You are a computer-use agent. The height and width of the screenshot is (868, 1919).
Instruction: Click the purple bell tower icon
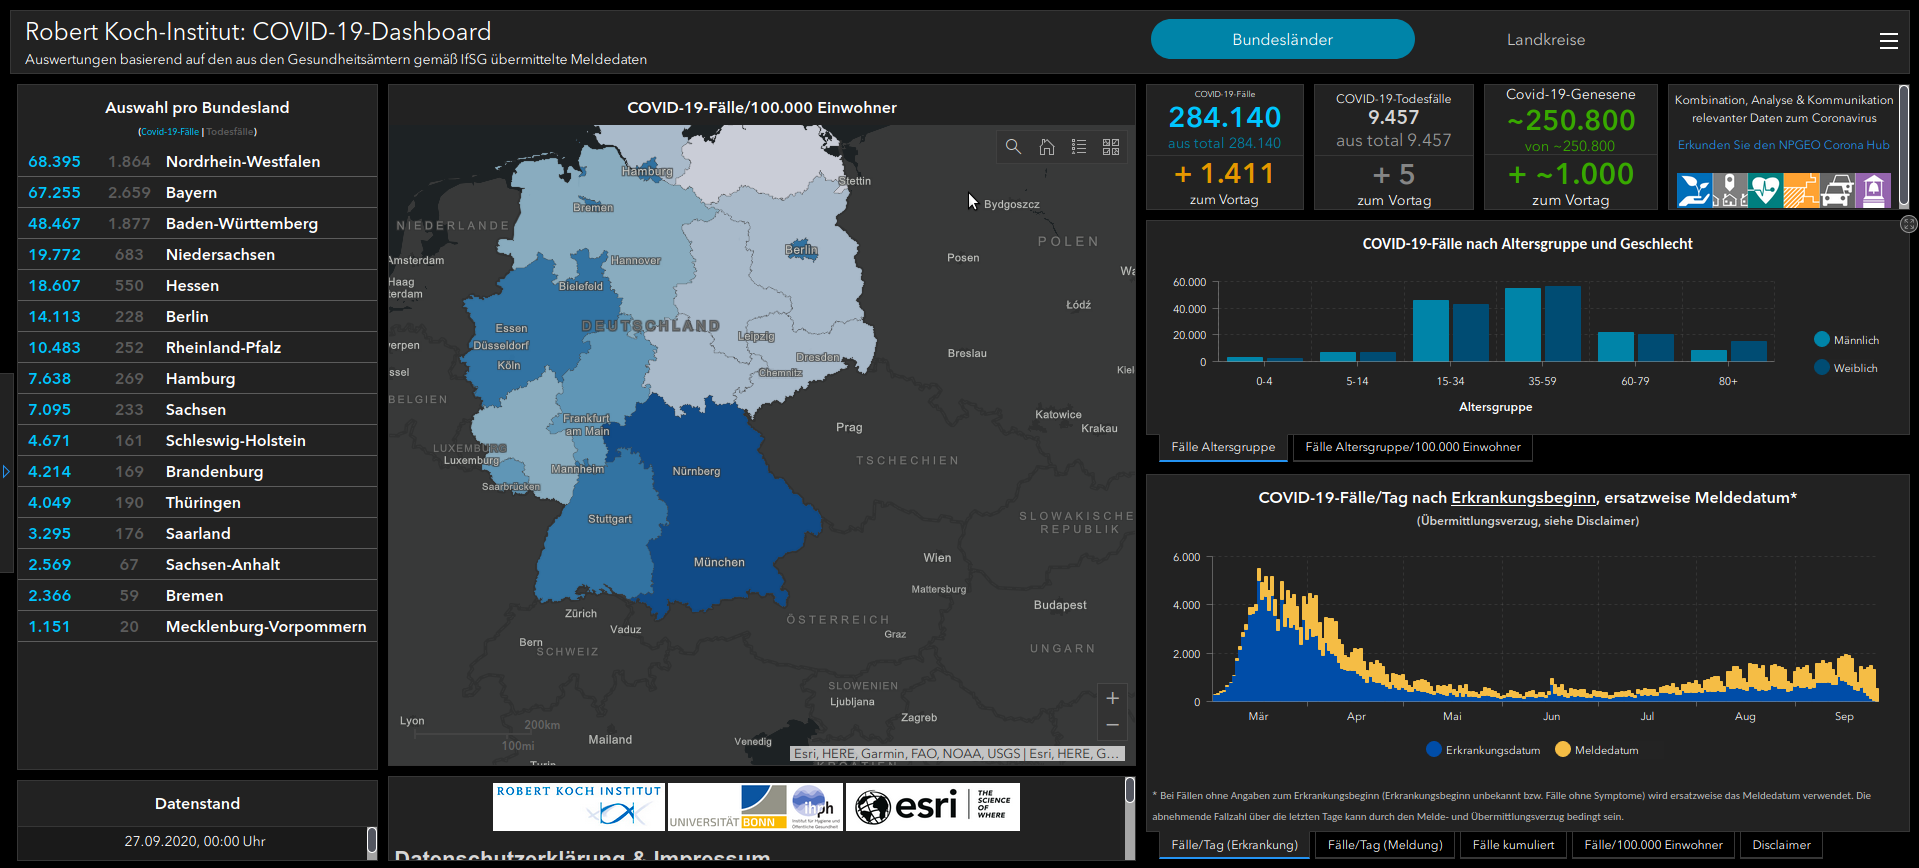pos(1873,190)
